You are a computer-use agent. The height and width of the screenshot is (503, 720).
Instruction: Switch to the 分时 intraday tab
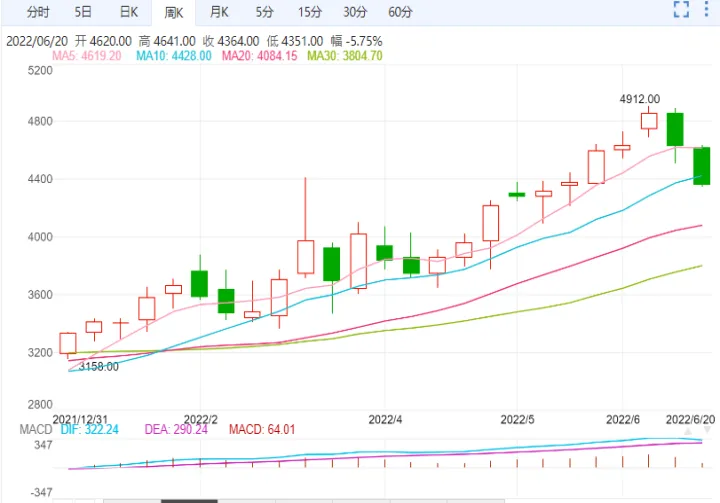[37, 12]
